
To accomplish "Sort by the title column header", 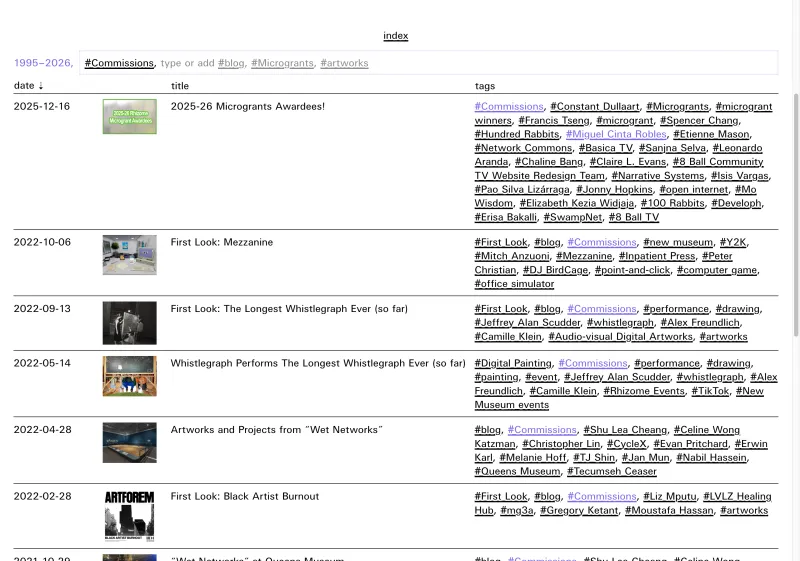I will tap(180, 86).
